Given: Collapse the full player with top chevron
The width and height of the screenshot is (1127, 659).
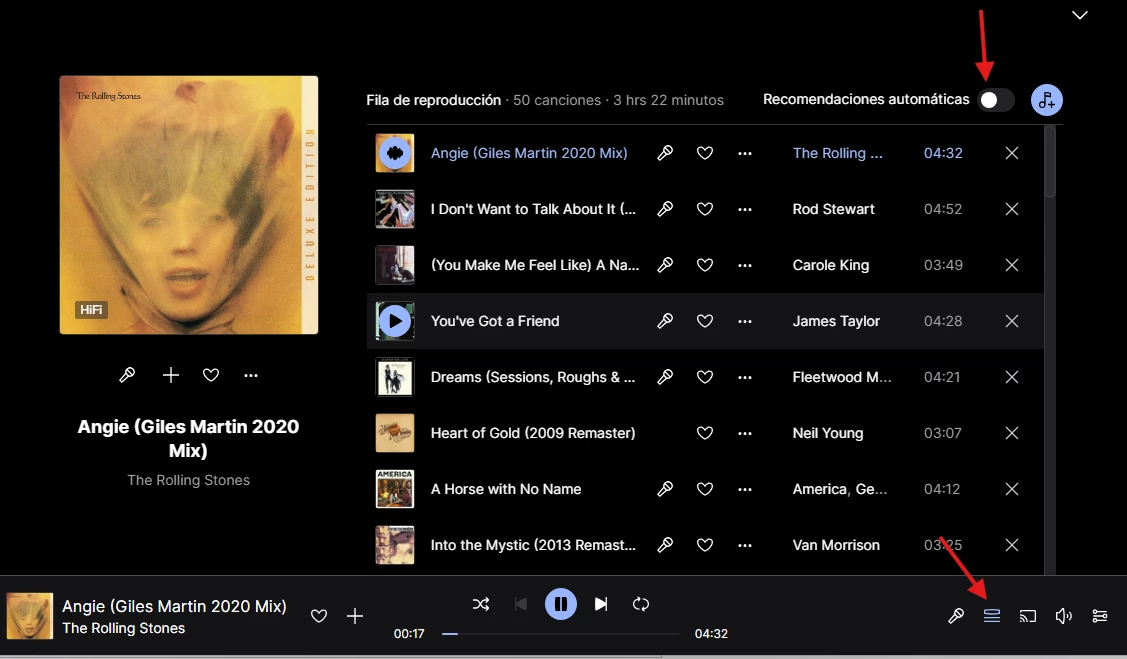Looking at the screenshot, I should coord(1080,15).
